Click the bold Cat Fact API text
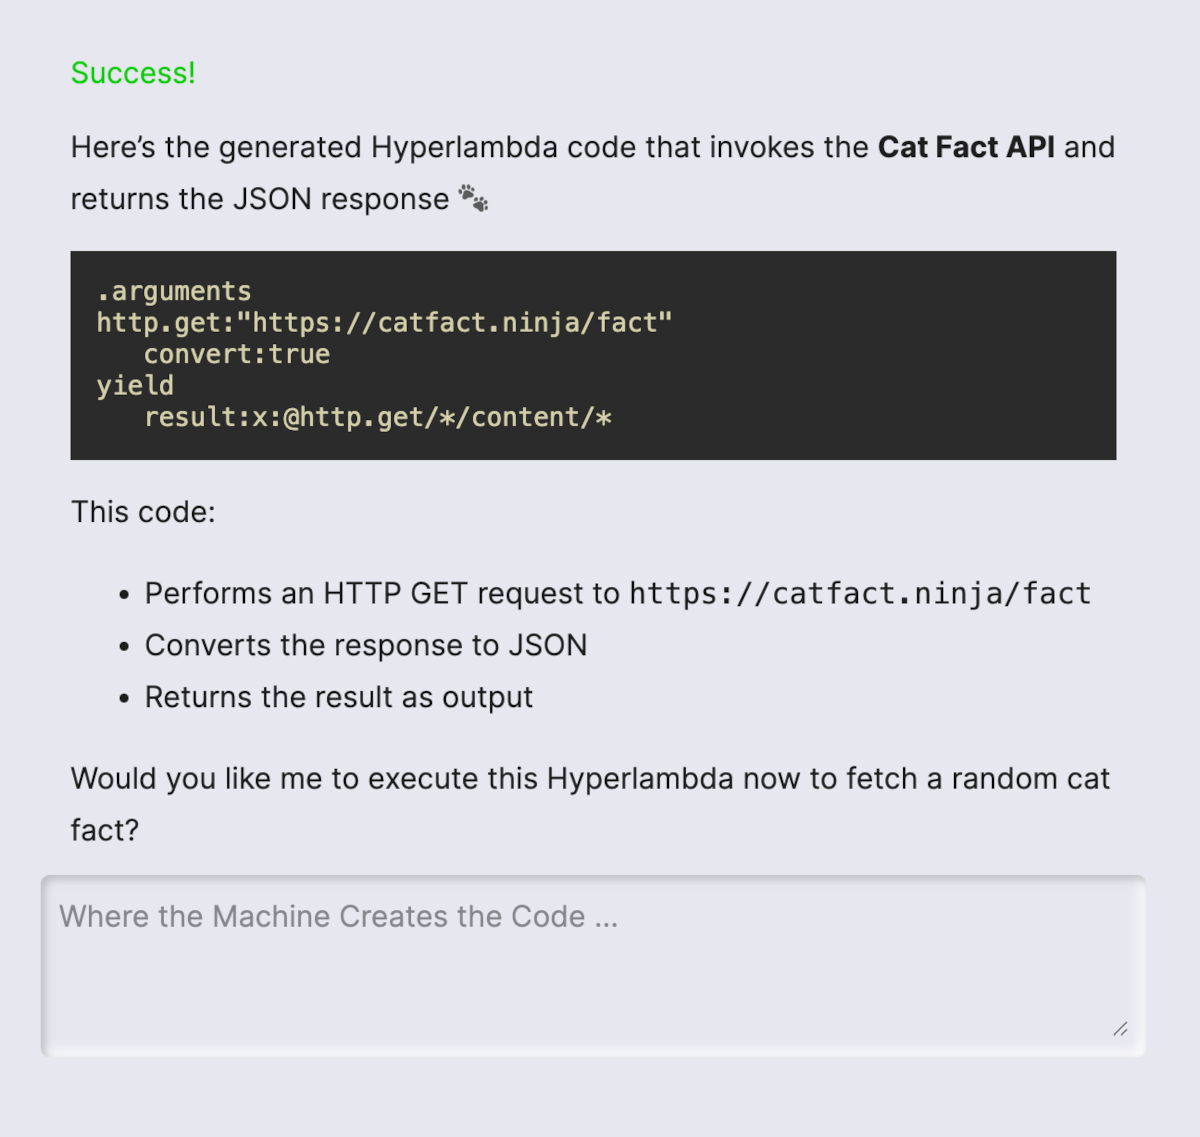Image resolution: width=1200 pixels, height=1137 pixels. [966, 147]
